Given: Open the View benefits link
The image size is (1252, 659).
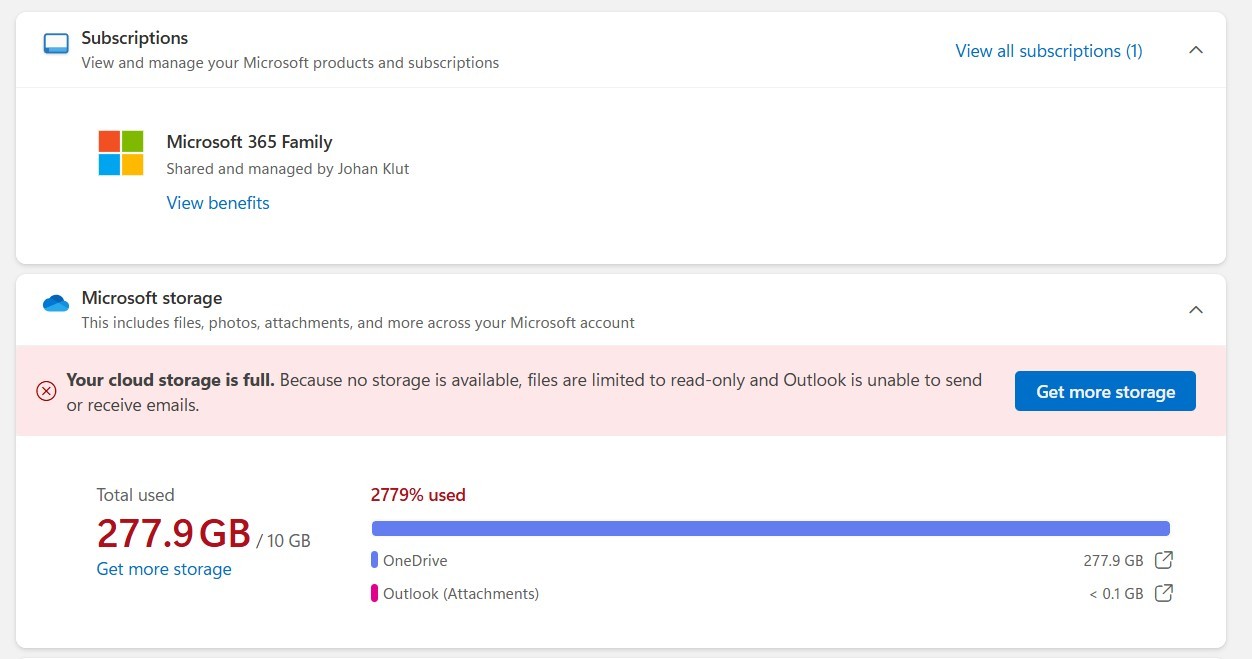Looking at the screenshot, I should click(x=218, y=203).
